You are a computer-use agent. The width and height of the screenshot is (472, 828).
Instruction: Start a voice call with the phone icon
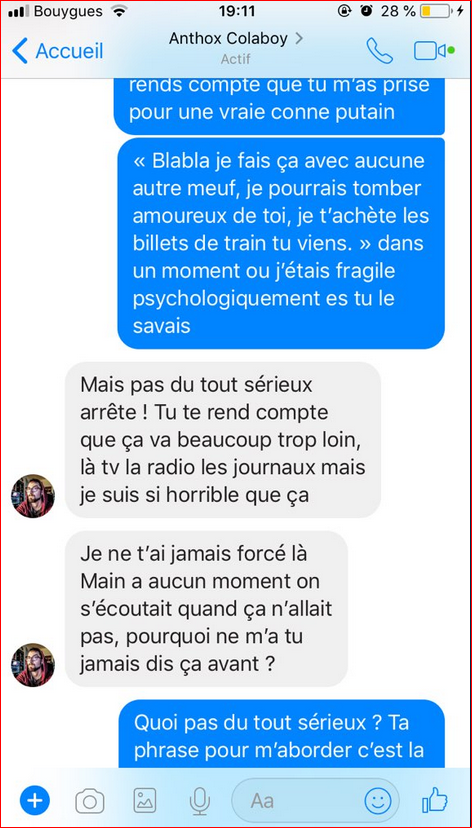[379, 51]
